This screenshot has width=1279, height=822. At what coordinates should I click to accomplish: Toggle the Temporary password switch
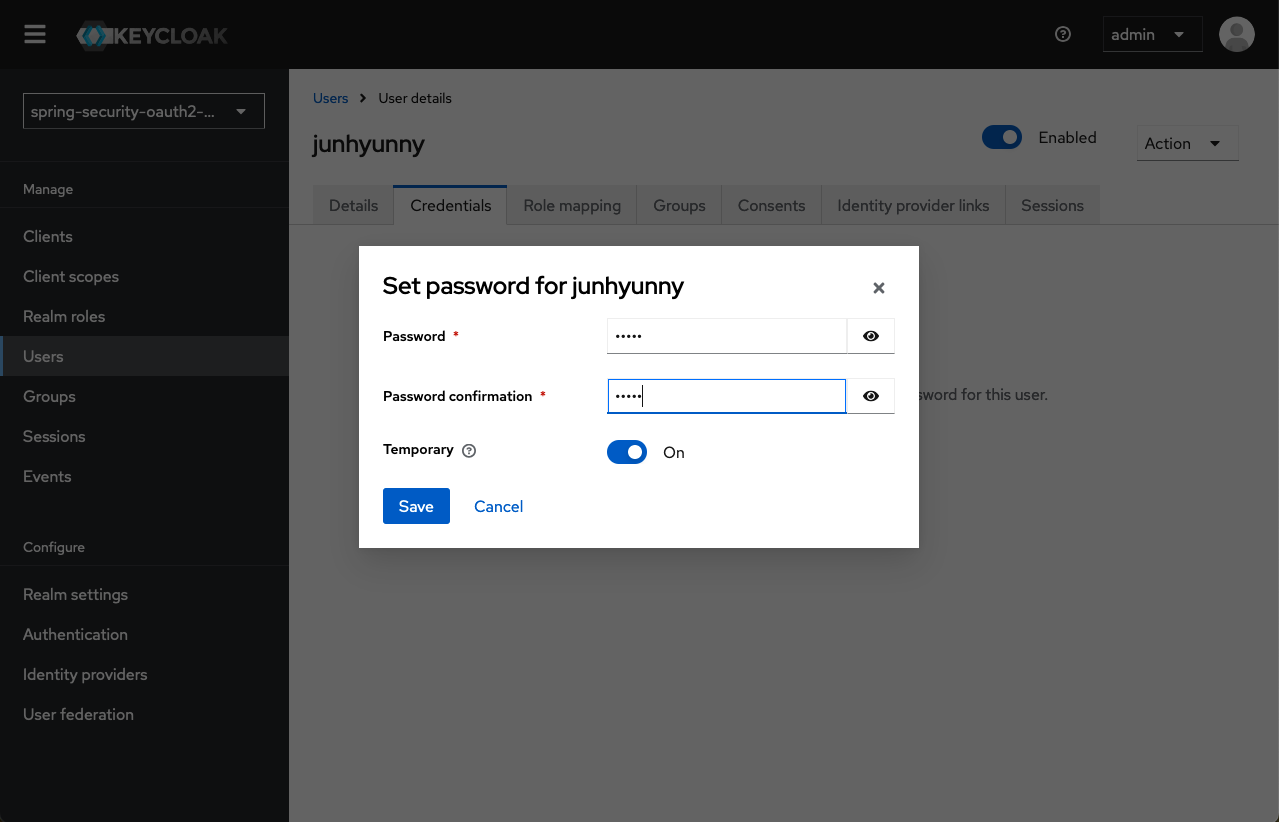coord(627,452)
